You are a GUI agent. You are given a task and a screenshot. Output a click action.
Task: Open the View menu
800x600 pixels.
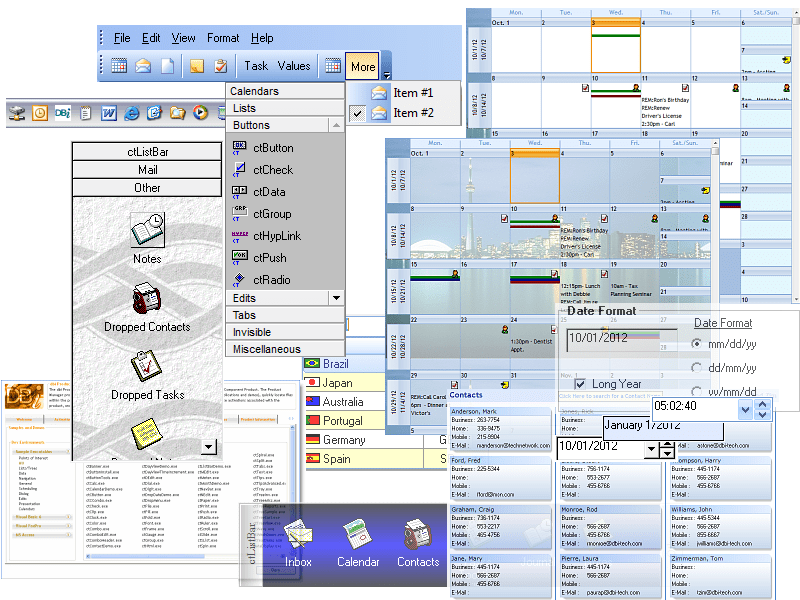pos(183,38)
